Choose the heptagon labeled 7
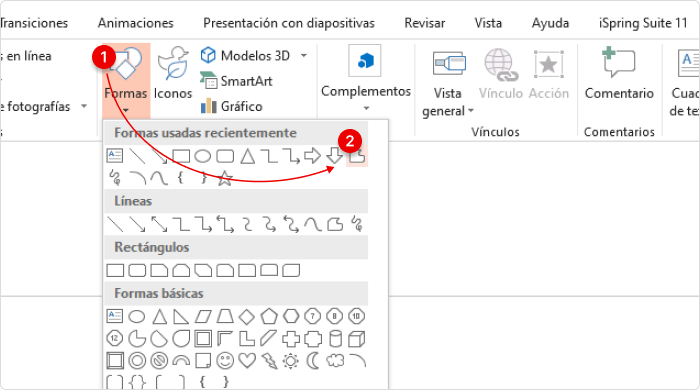The width and height of the screenshot is (700, 390). click(312, 316)
